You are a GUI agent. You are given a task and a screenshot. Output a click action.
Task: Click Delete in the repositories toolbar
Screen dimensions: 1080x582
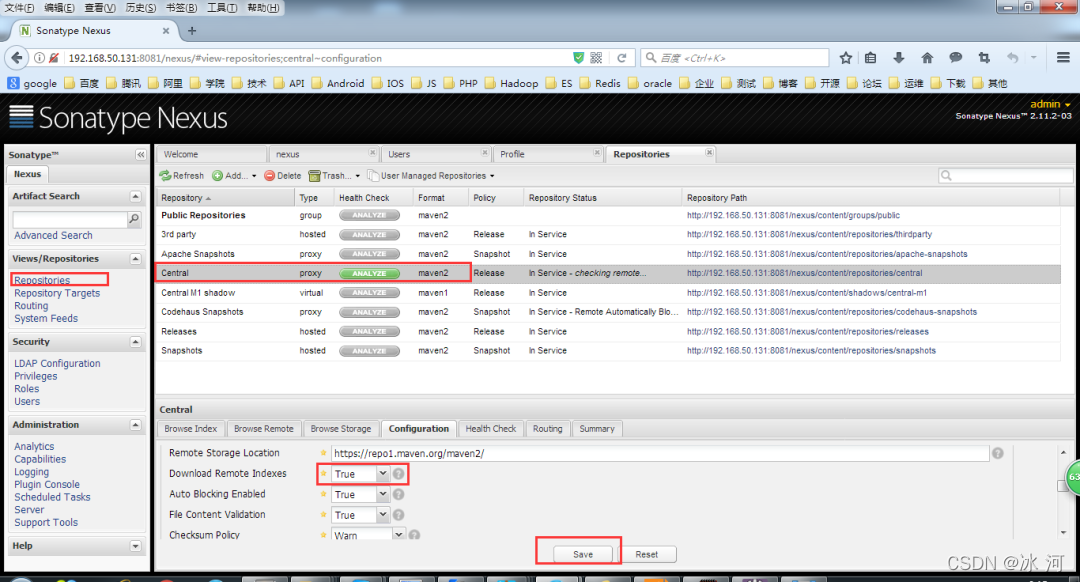click(x=283, y=176)
